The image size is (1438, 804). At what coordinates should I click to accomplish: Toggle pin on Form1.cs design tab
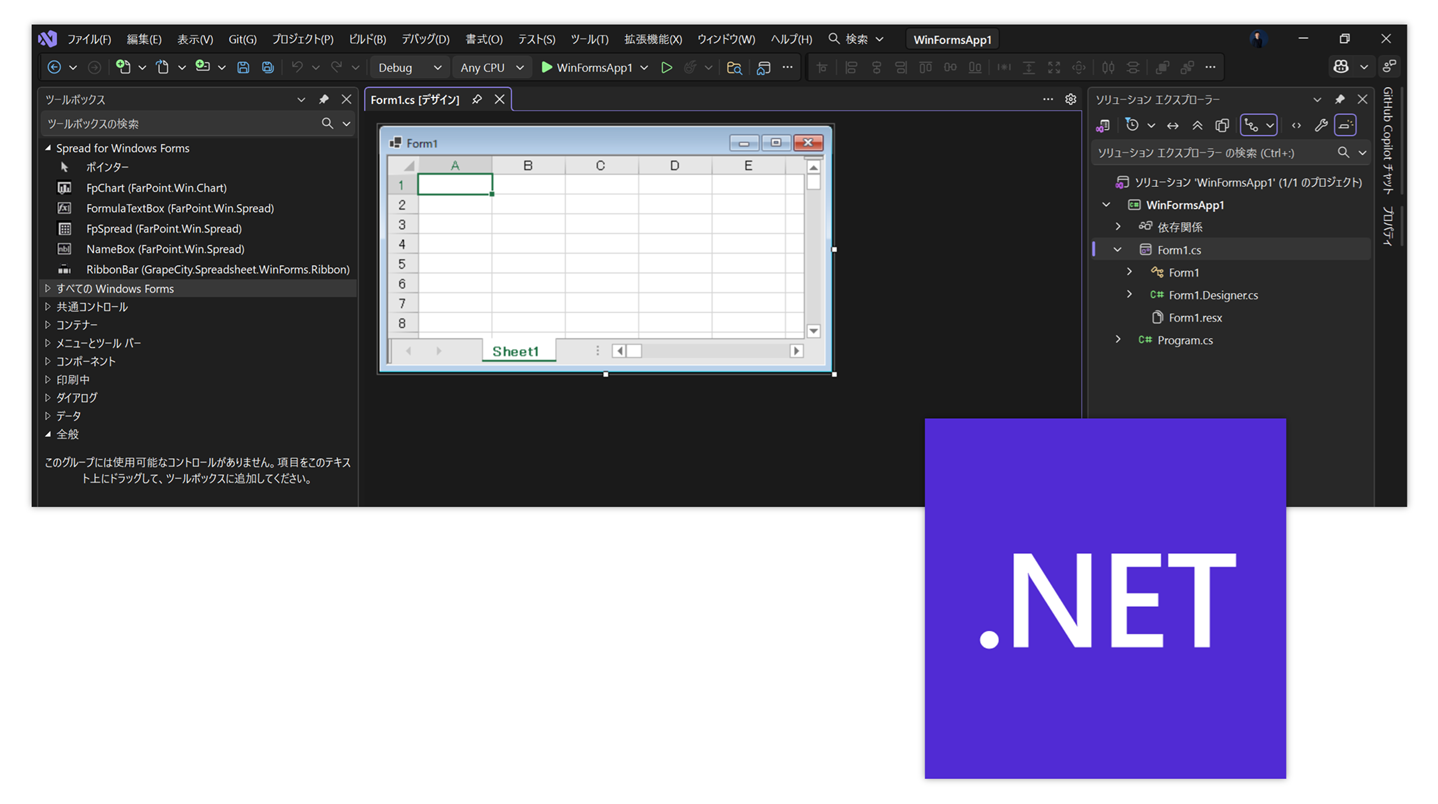(x=477, y=99)
